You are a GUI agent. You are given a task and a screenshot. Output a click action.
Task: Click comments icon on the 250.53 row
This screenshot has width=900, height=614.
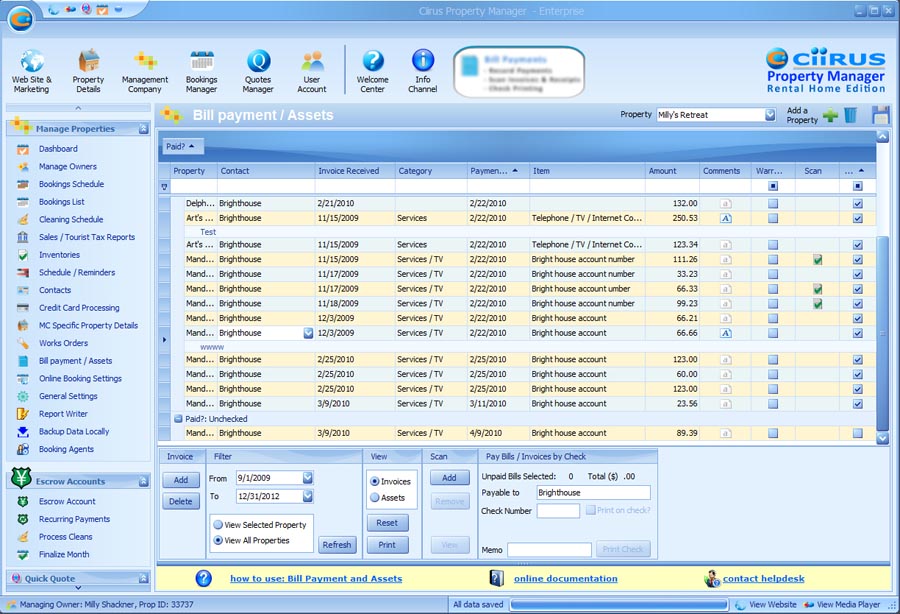(x=726, y=218)
